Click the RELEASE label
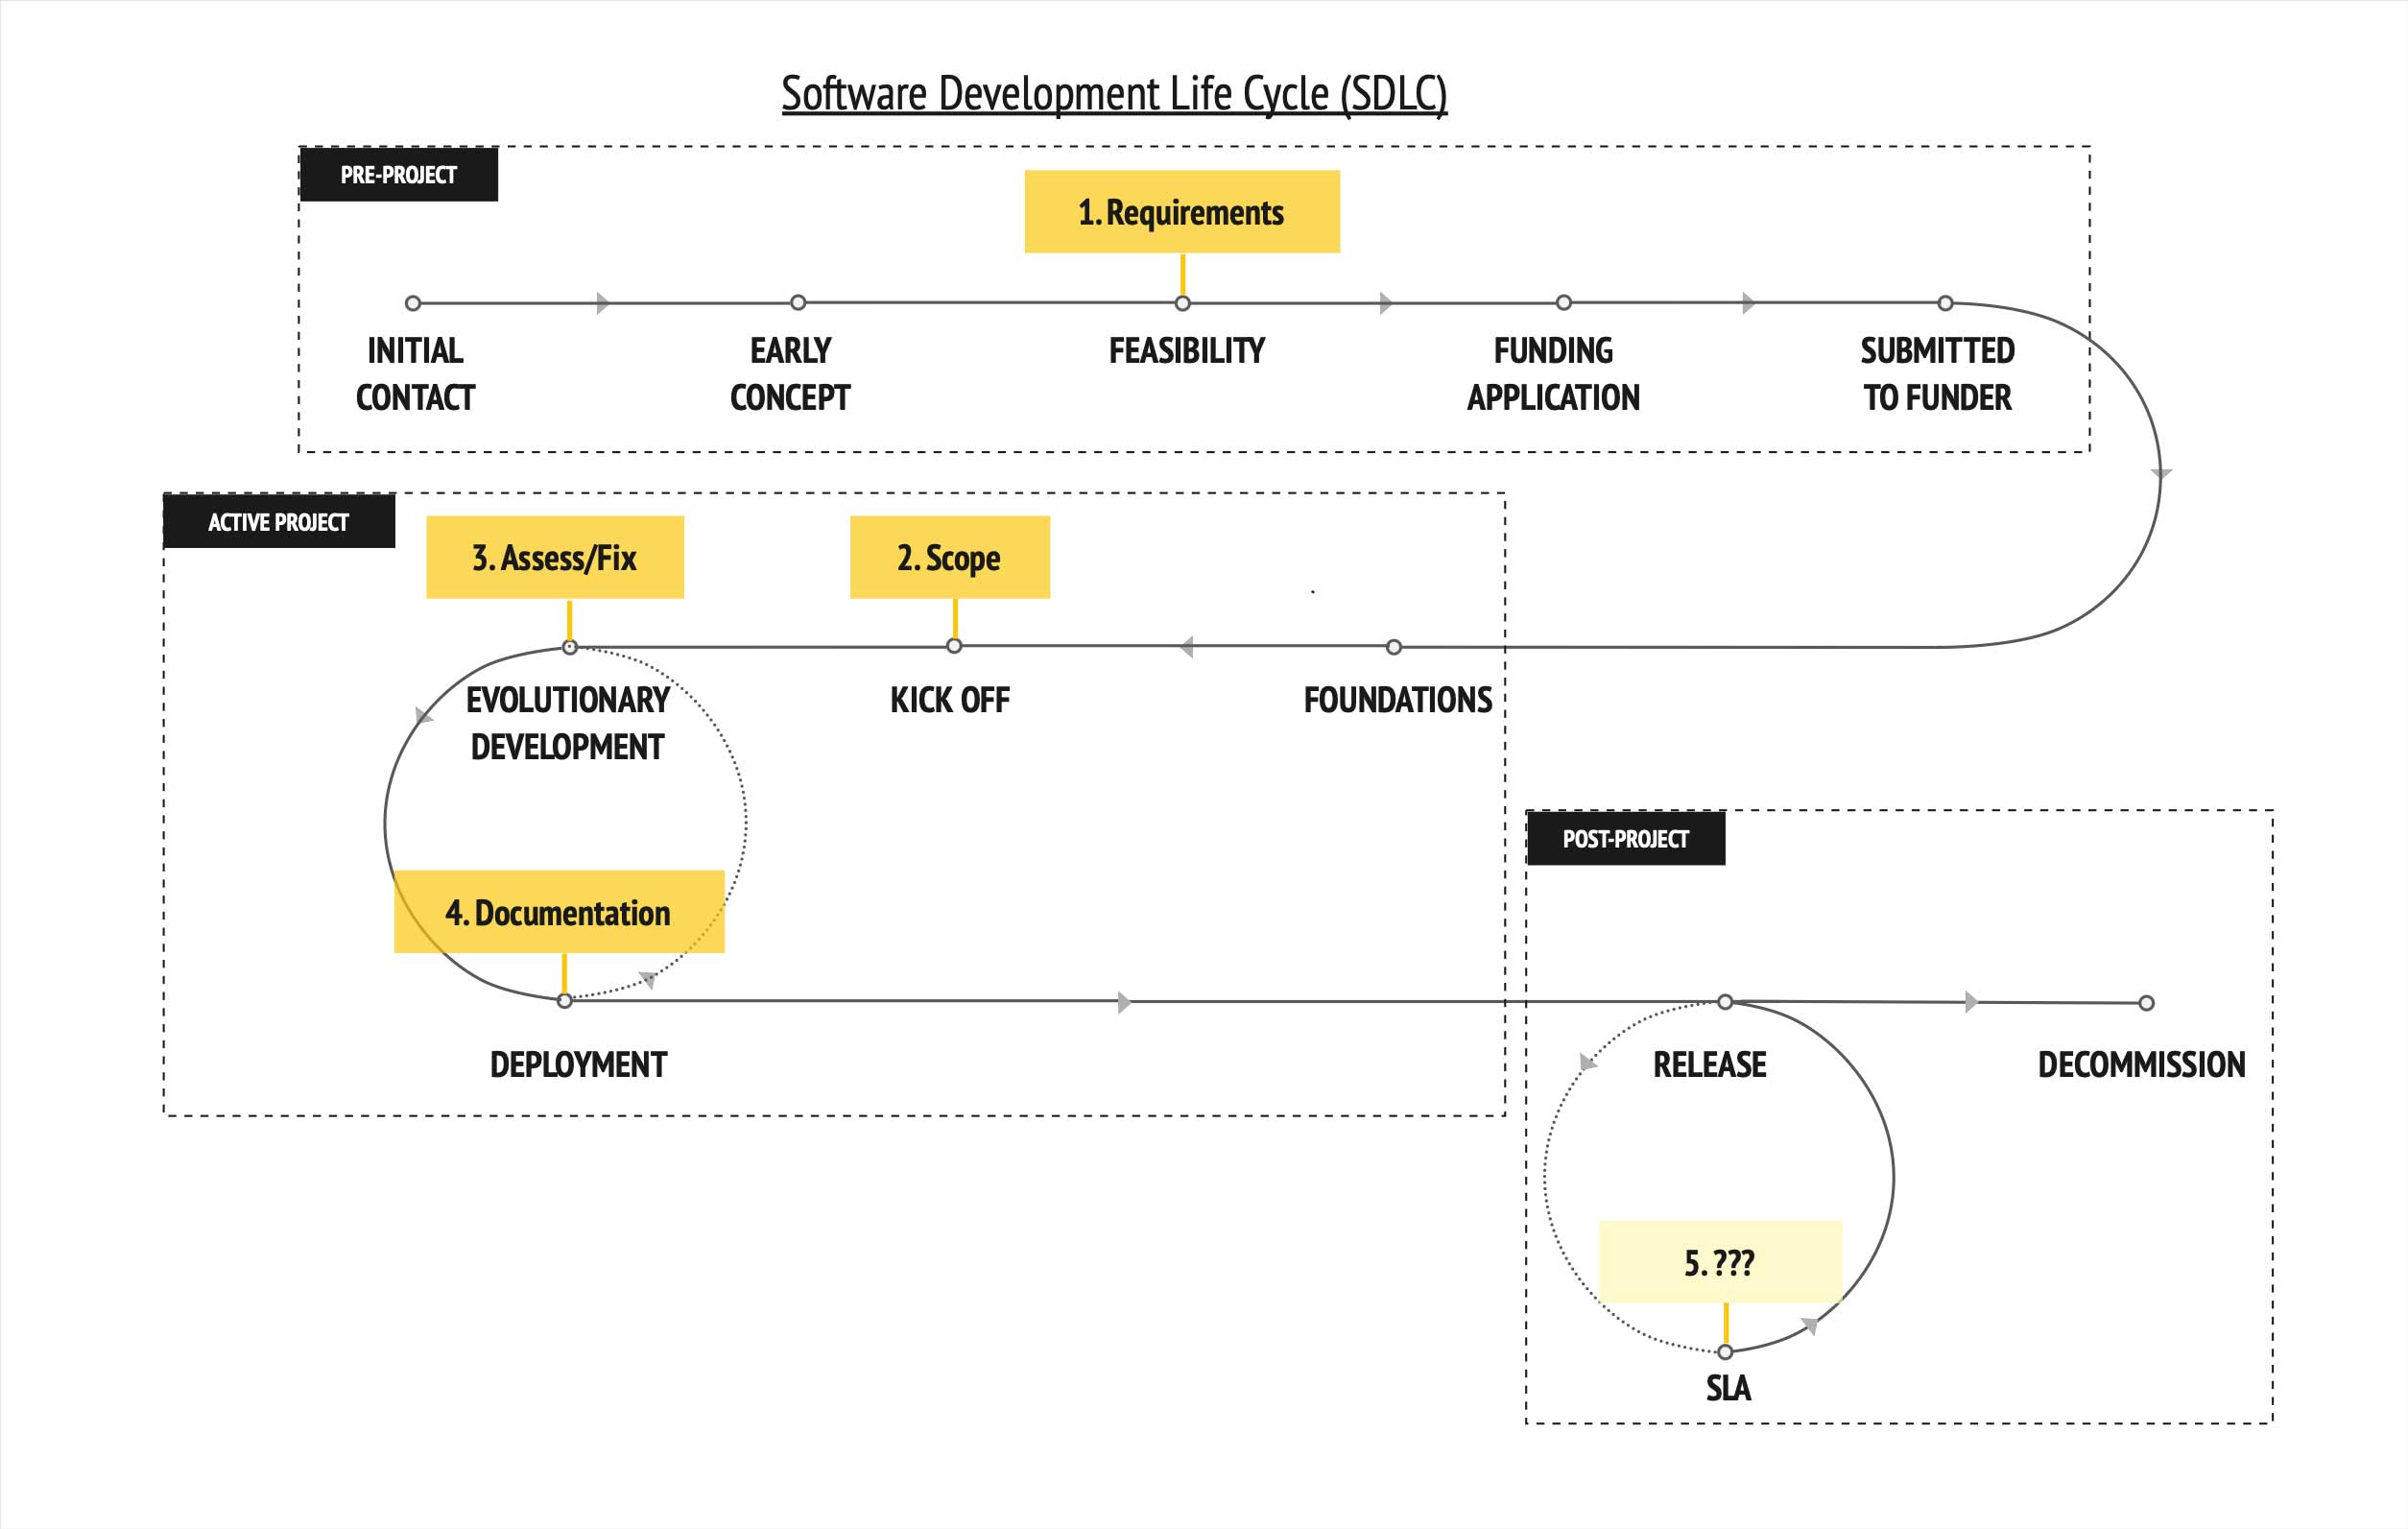The image size is (2408, 1529). click(1710, 1064)
